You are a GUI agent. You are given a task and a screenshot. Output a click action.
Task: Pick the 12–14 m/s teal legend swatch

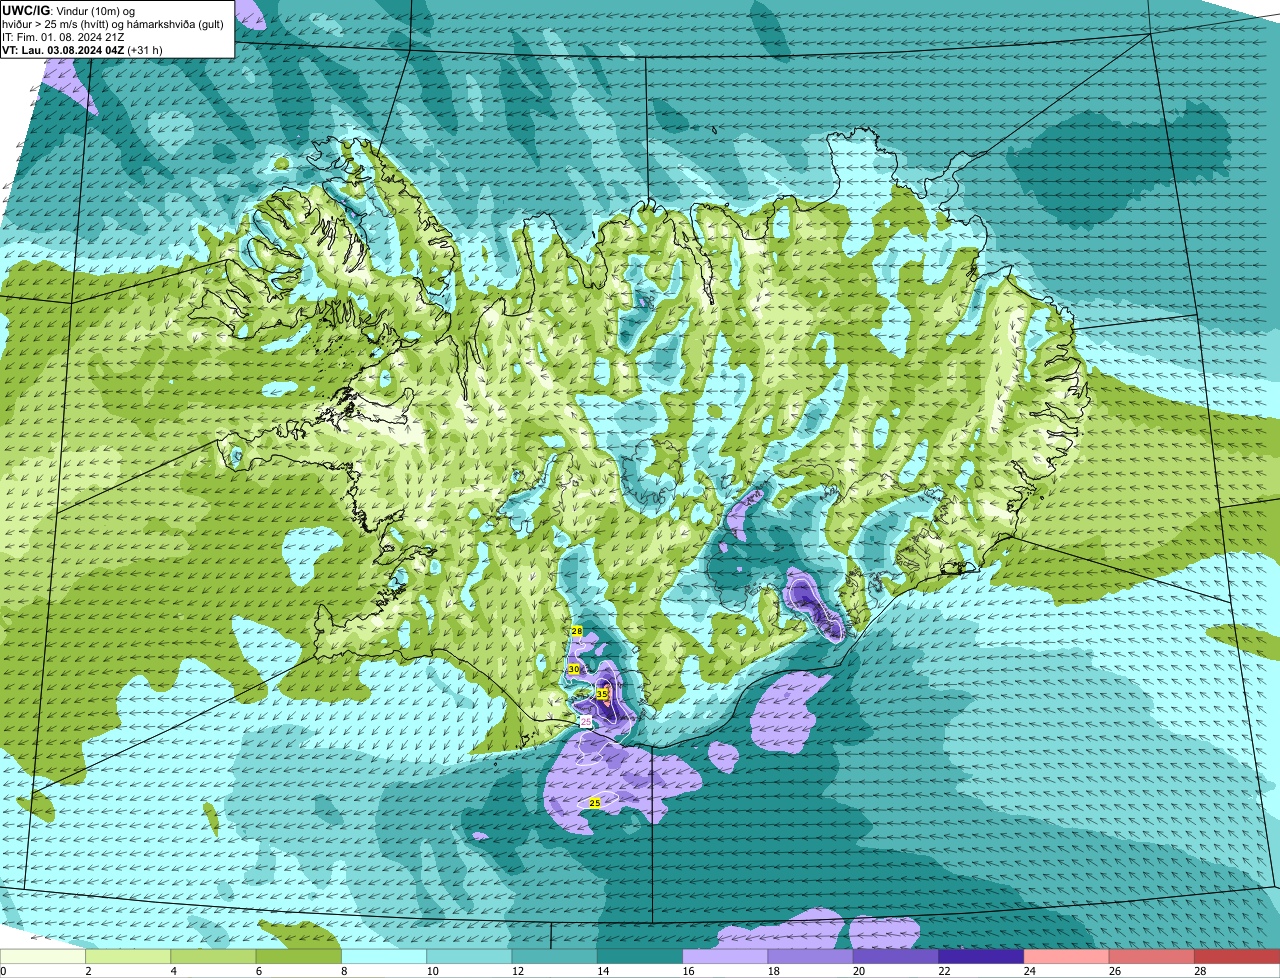[554, 956]
